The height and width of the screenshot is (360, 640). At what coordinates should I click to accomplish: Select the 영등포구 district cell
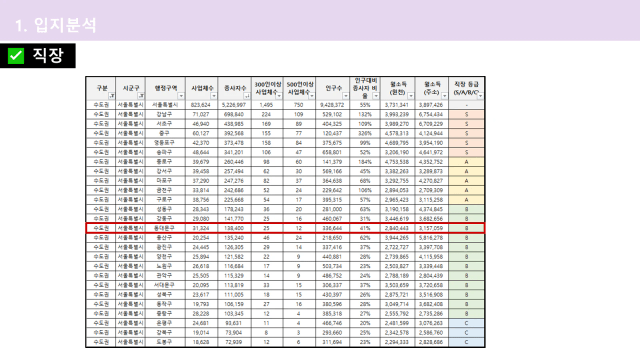(165, 143)
